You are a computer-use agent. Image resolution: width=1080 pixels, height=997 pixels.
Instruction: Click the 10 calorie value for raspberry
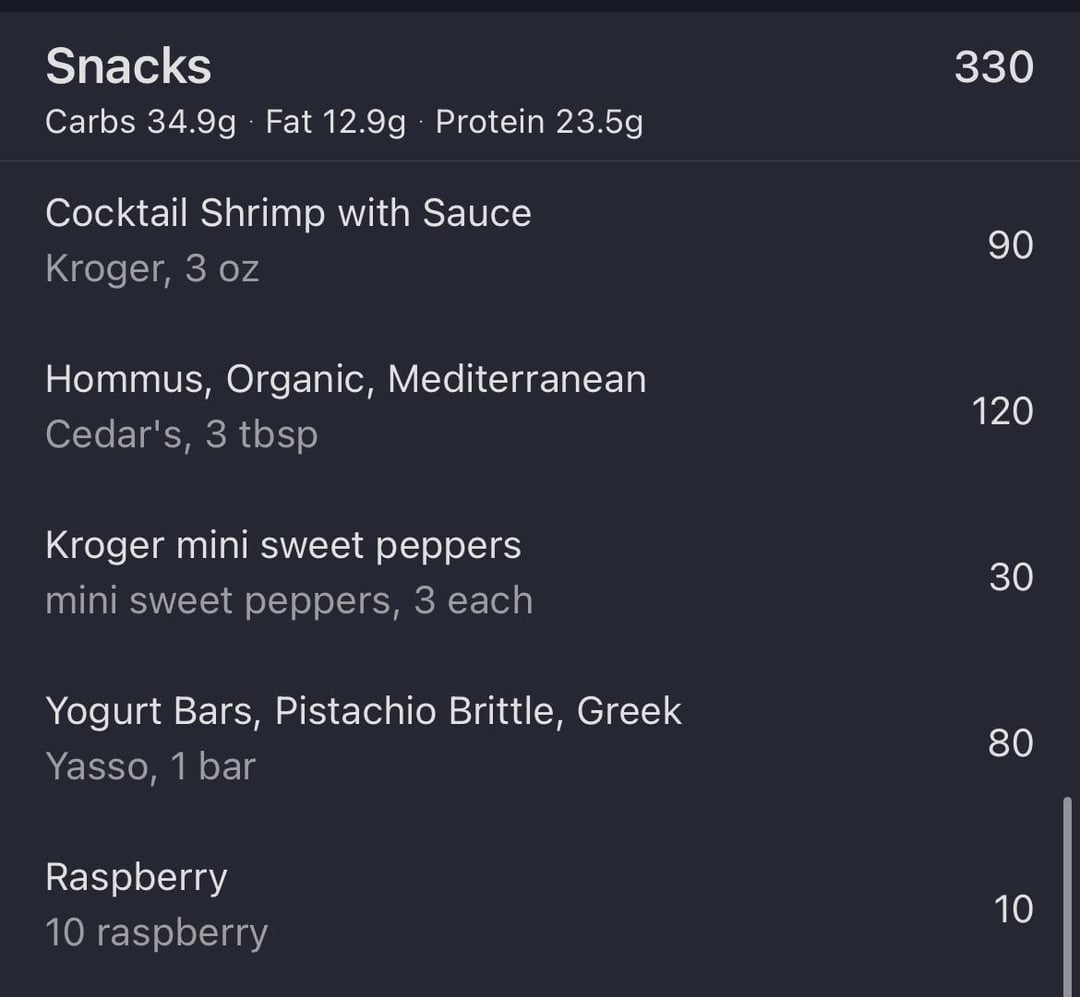[1013, 909]
